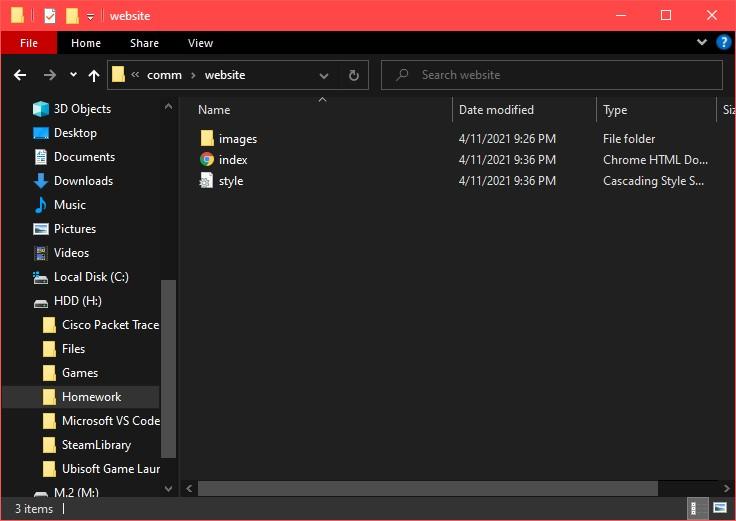Select the index Chrome HTML file
This screenshot has height=521, width=736.
click(233, 160)
